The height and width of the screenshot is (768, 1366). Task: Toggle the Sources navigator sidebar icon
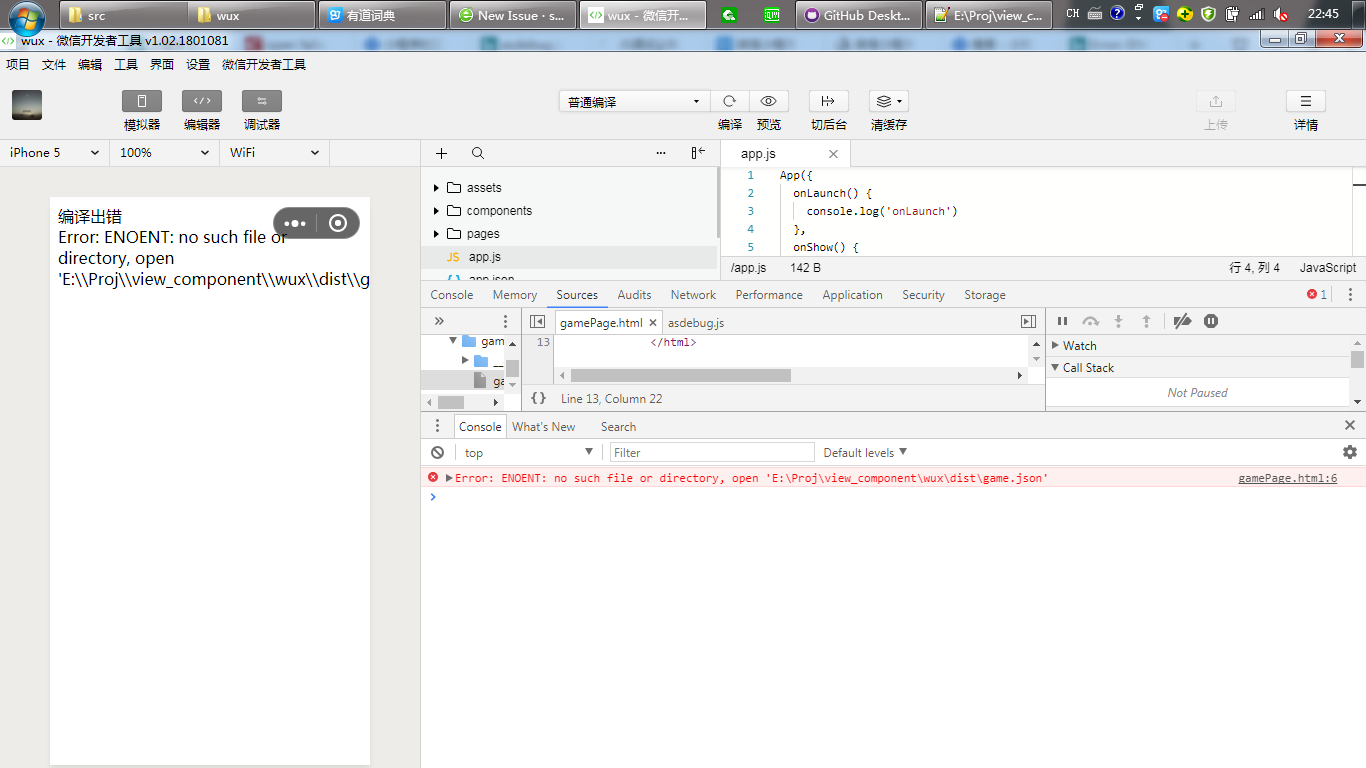pos(537,322)
